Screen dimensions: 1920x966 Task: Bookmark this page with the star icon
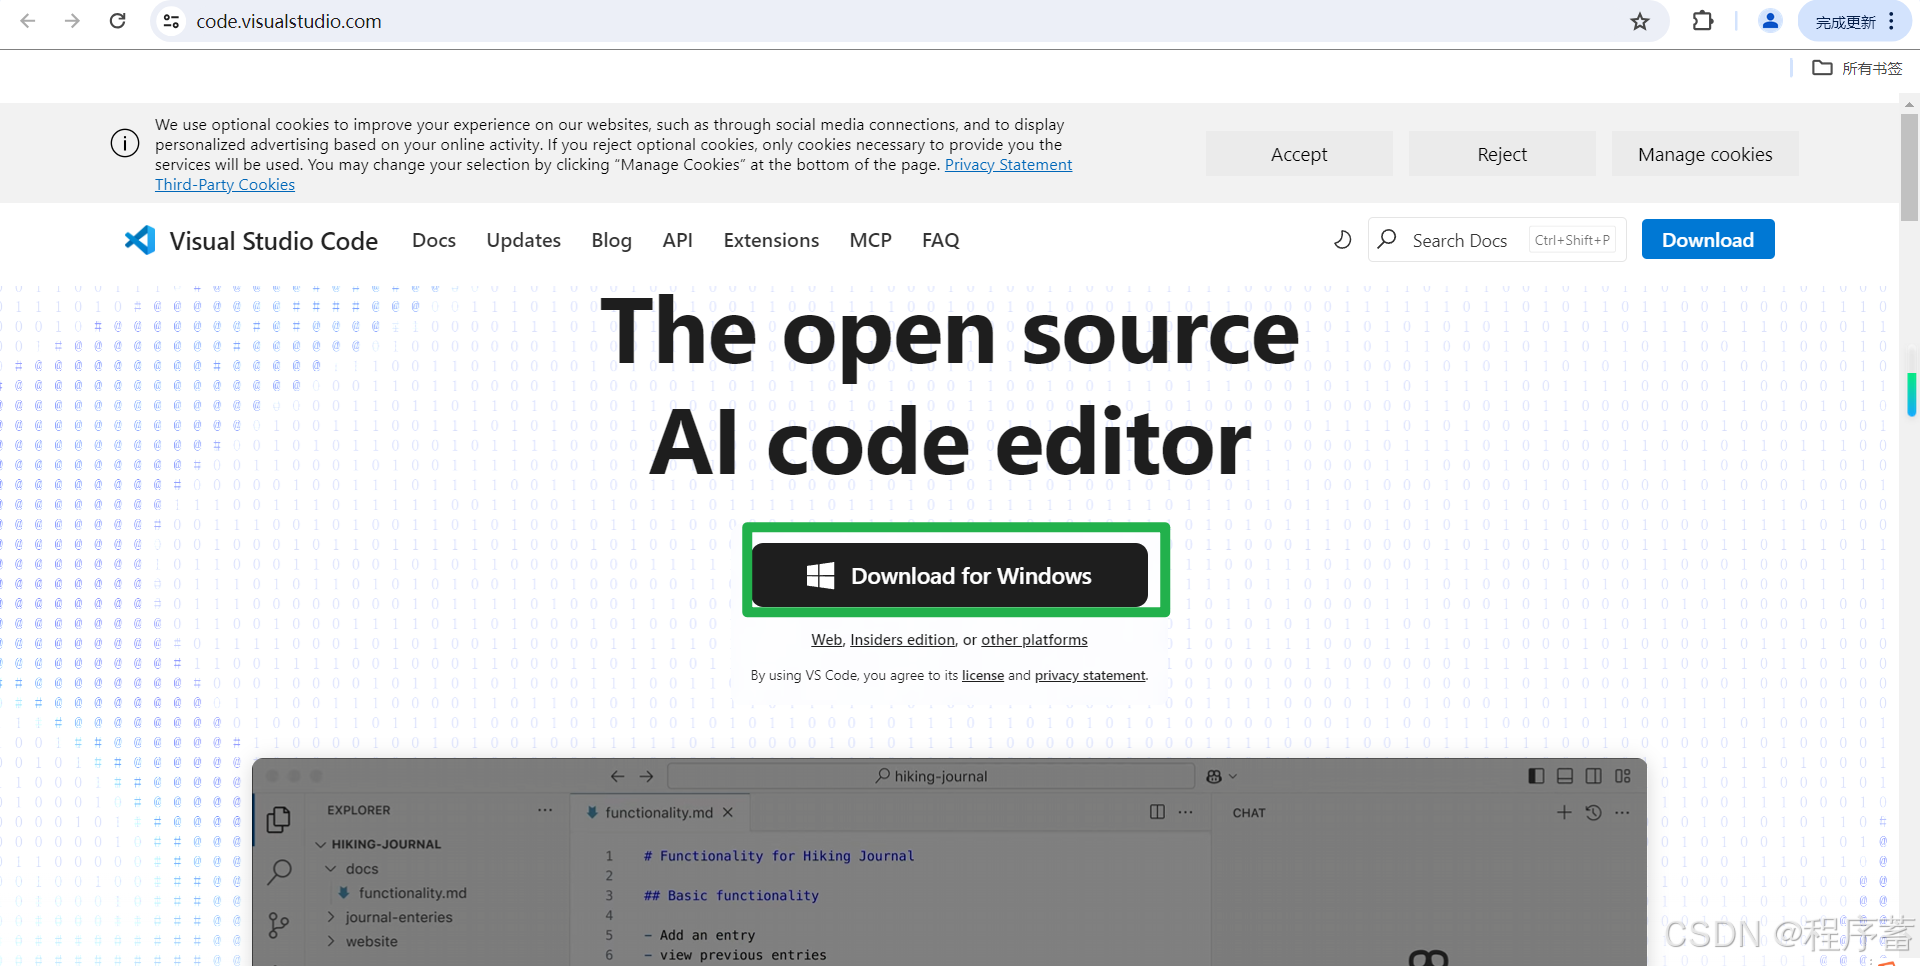[1640, 21]
